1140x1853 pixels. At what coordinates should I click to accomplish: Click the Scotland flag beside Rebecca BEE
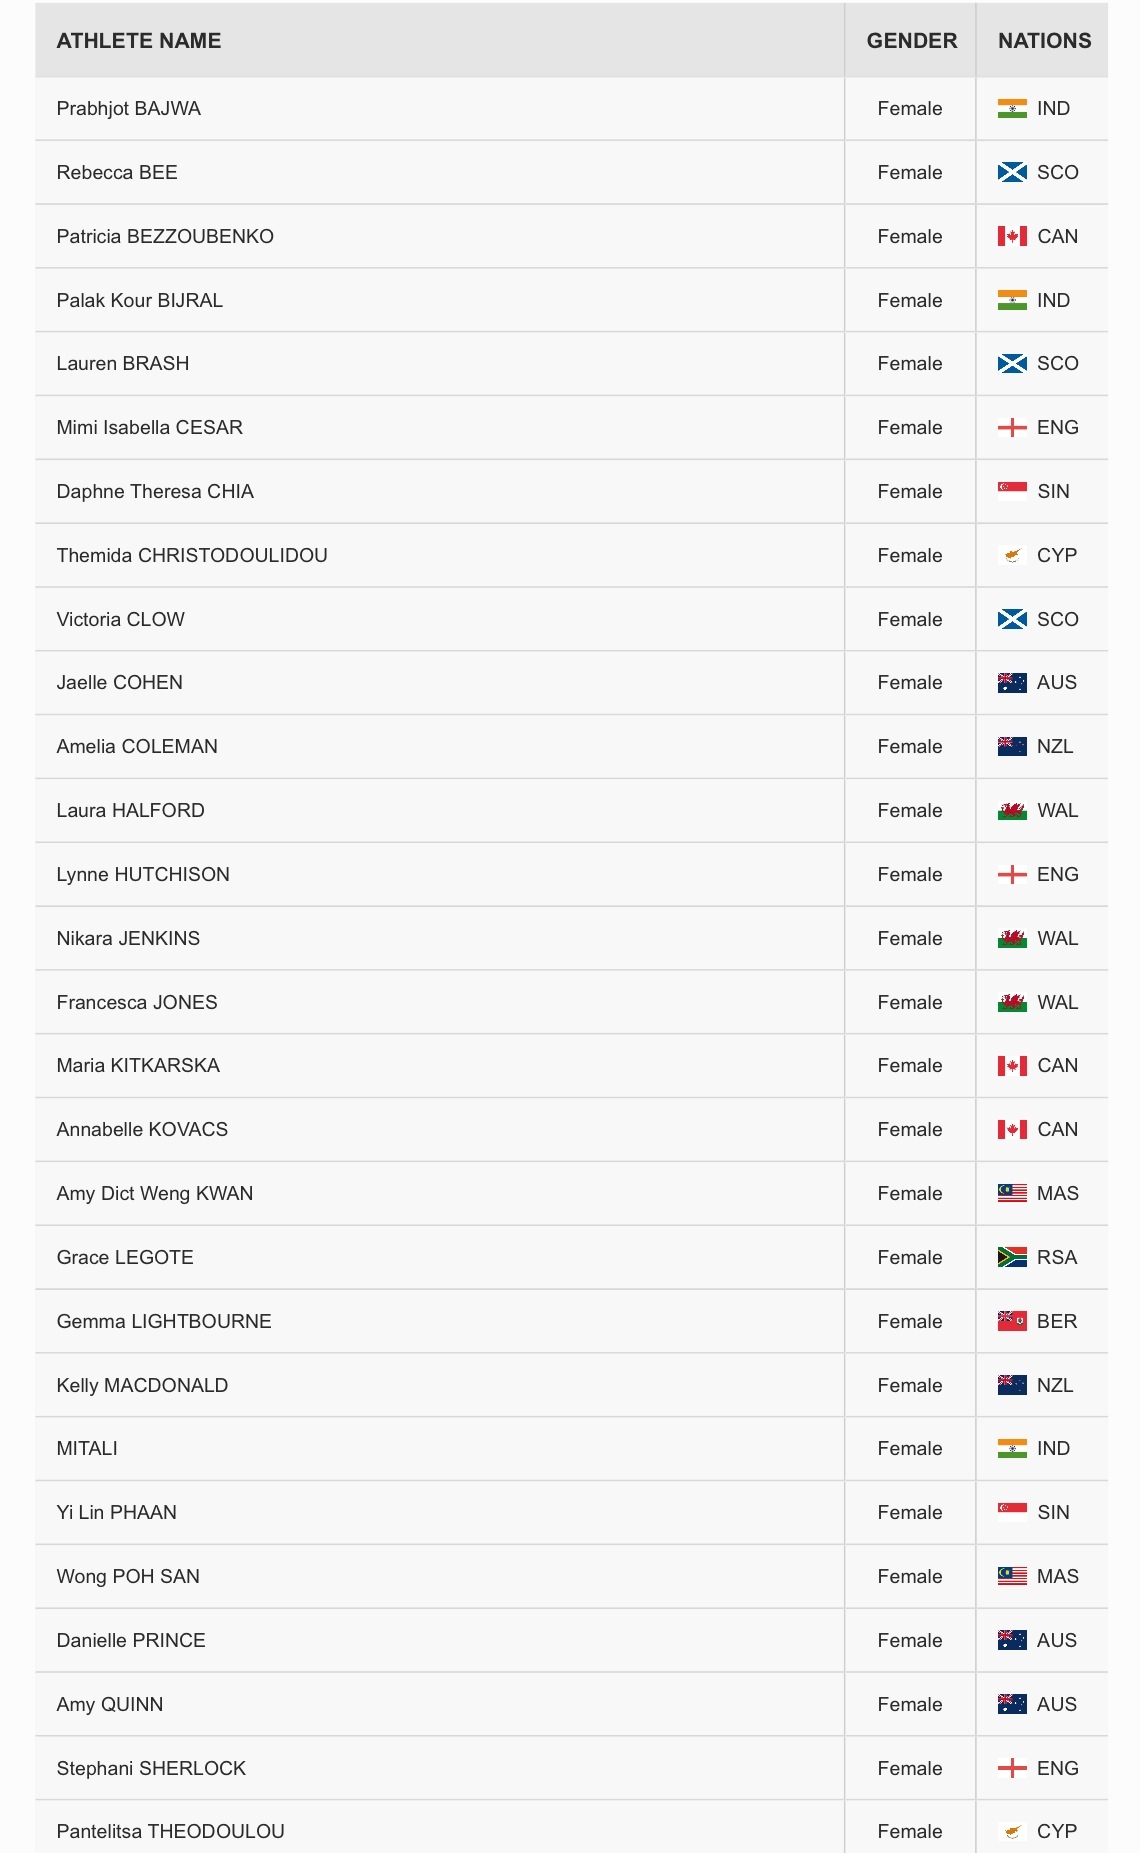[x=1011, y=172]
